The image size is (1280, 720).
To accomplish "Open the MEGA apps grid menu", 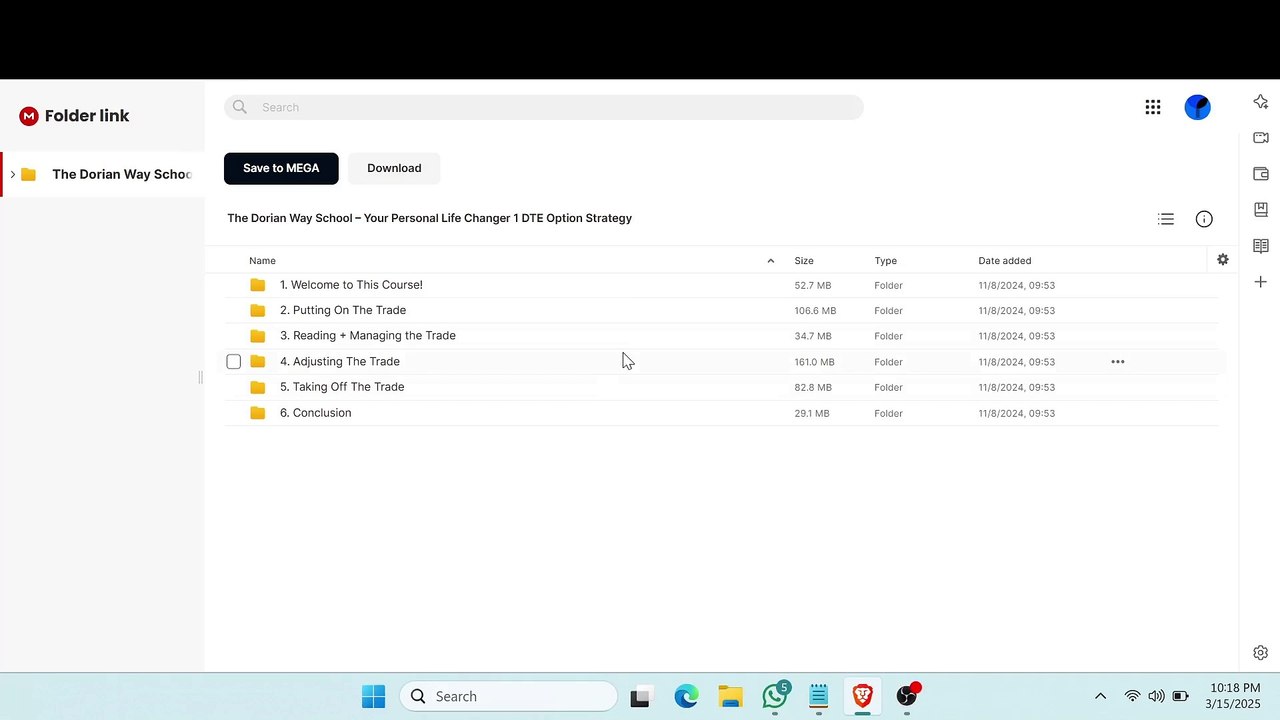I will (1153, 107).
